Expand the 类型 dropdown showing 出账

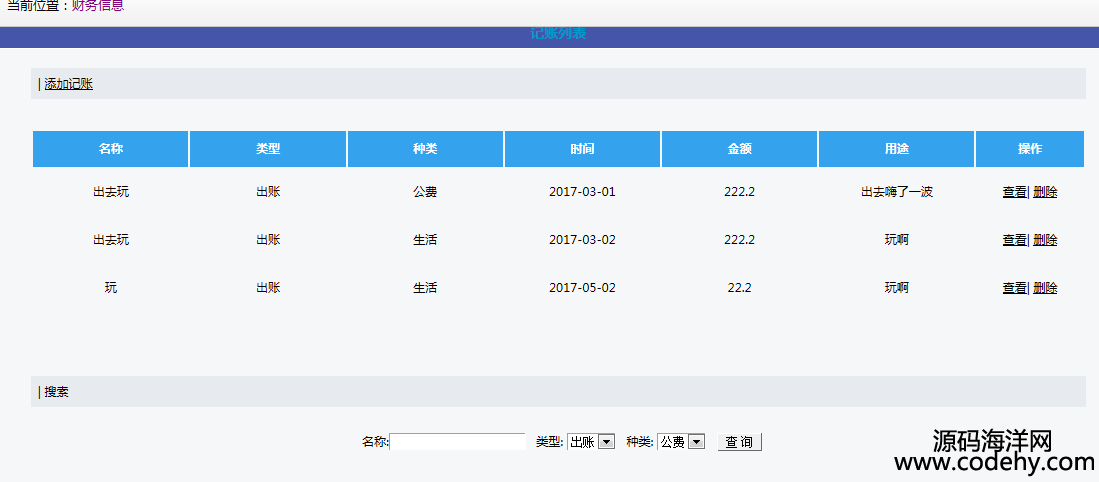click(591, 442)
